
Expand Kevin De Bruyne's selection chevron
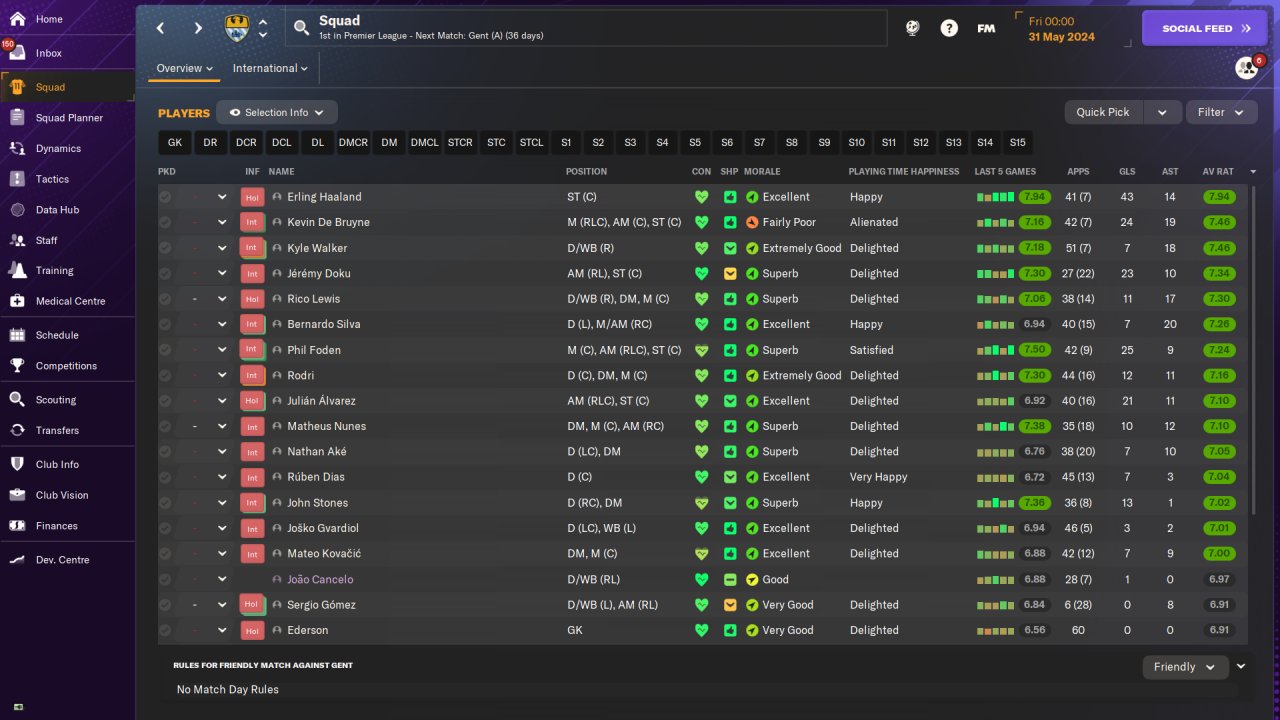pyautogui.click(x=222, y=222)
